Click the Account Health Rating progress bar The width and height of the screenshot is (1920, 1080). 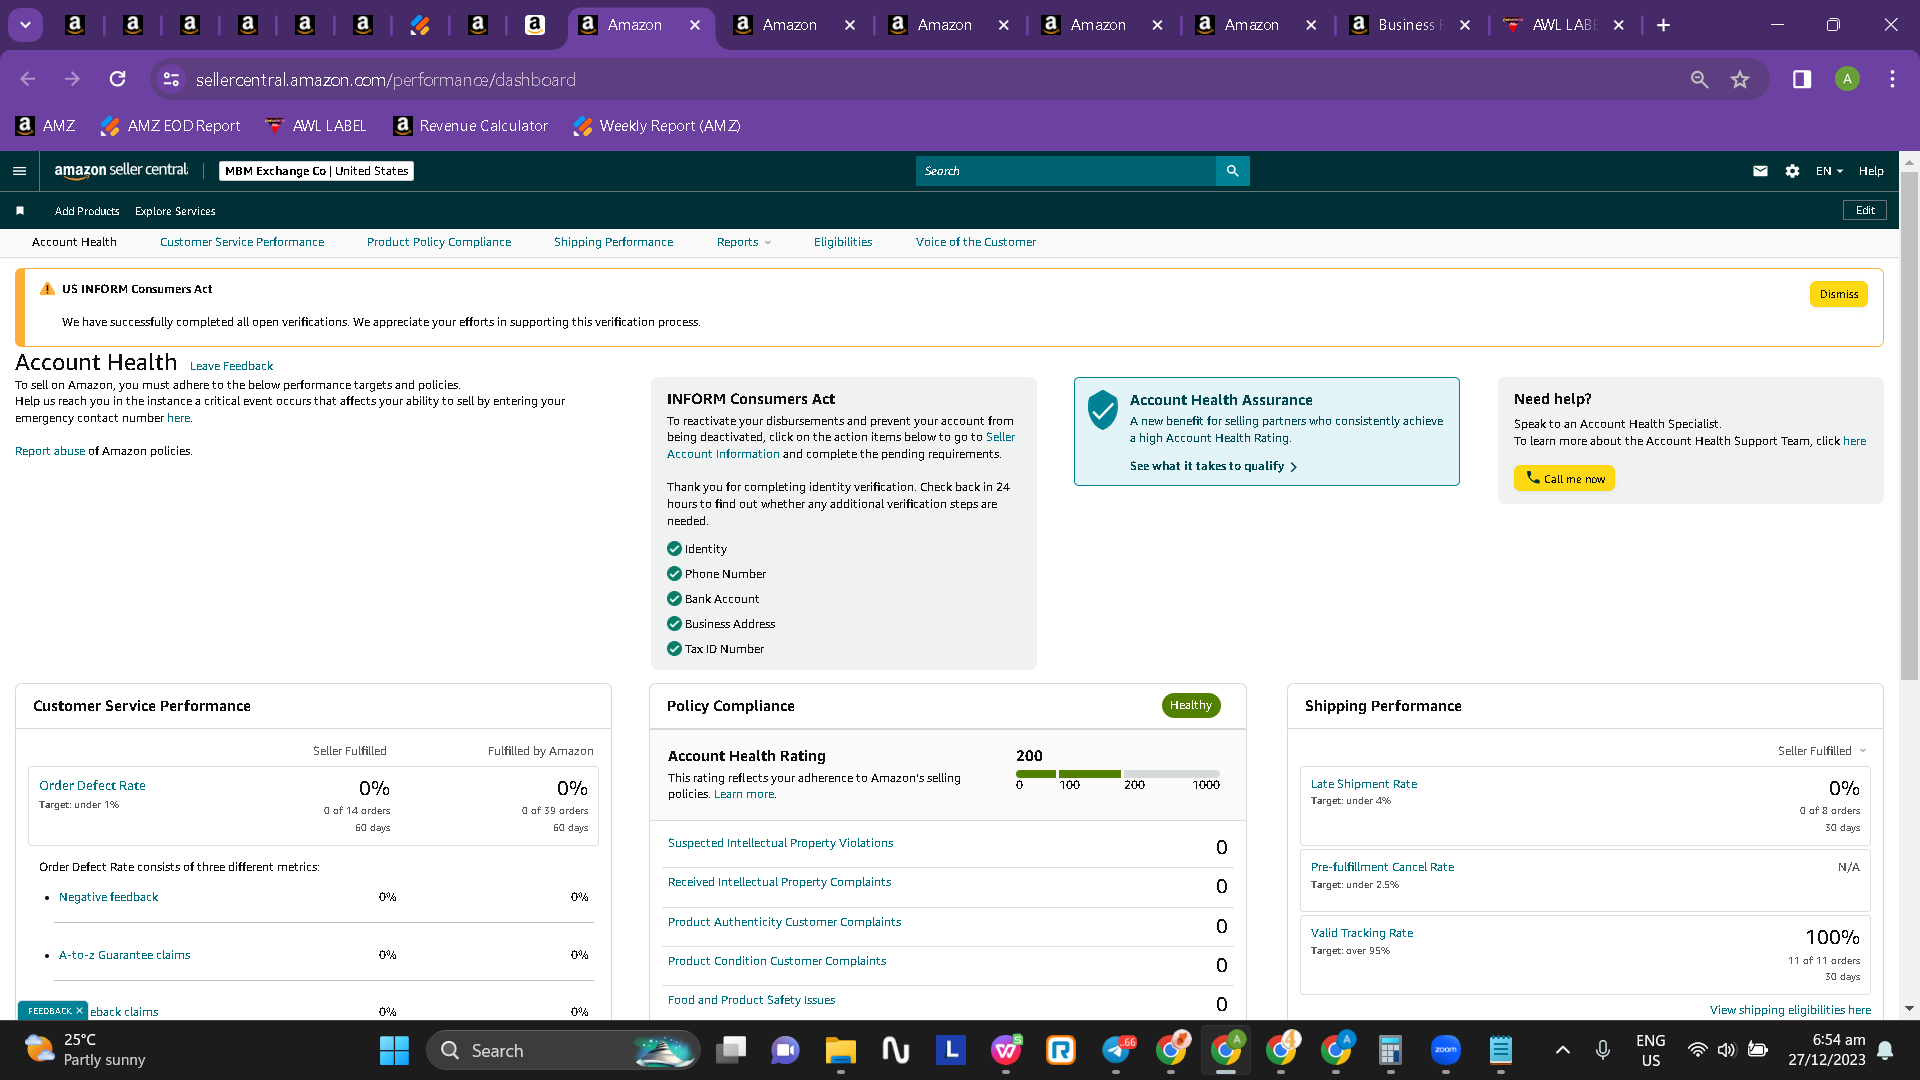(x=1118, y=774)
